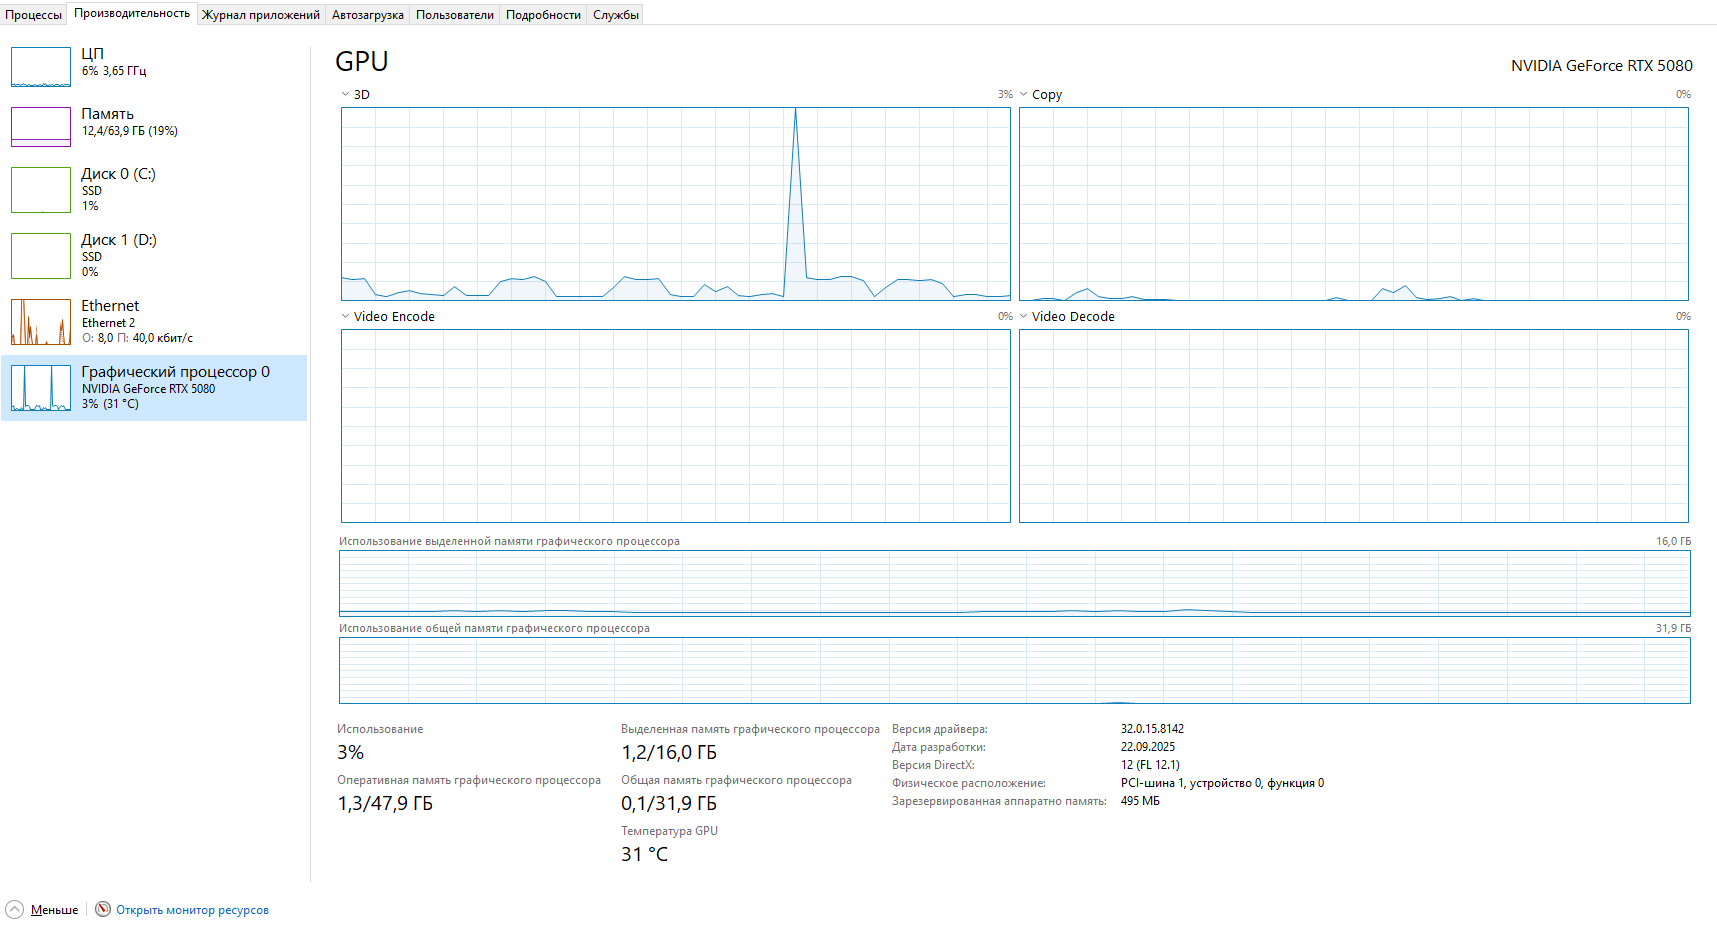Select the ЦП usage thumbnail graph
The height and width of the screenshot is (933, 1717).
pos(41,67)
